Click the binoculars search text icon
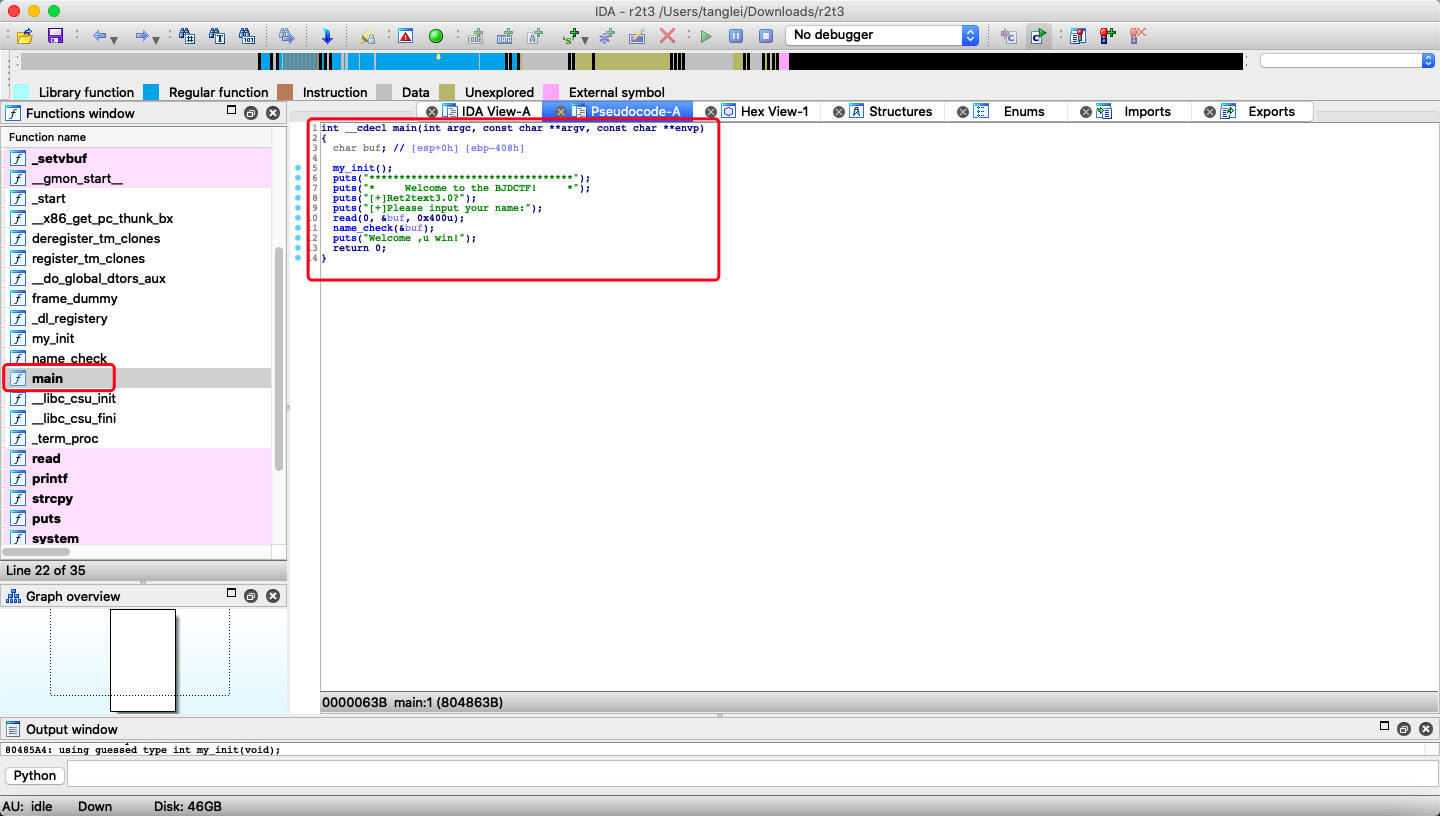 pos(217,36)
